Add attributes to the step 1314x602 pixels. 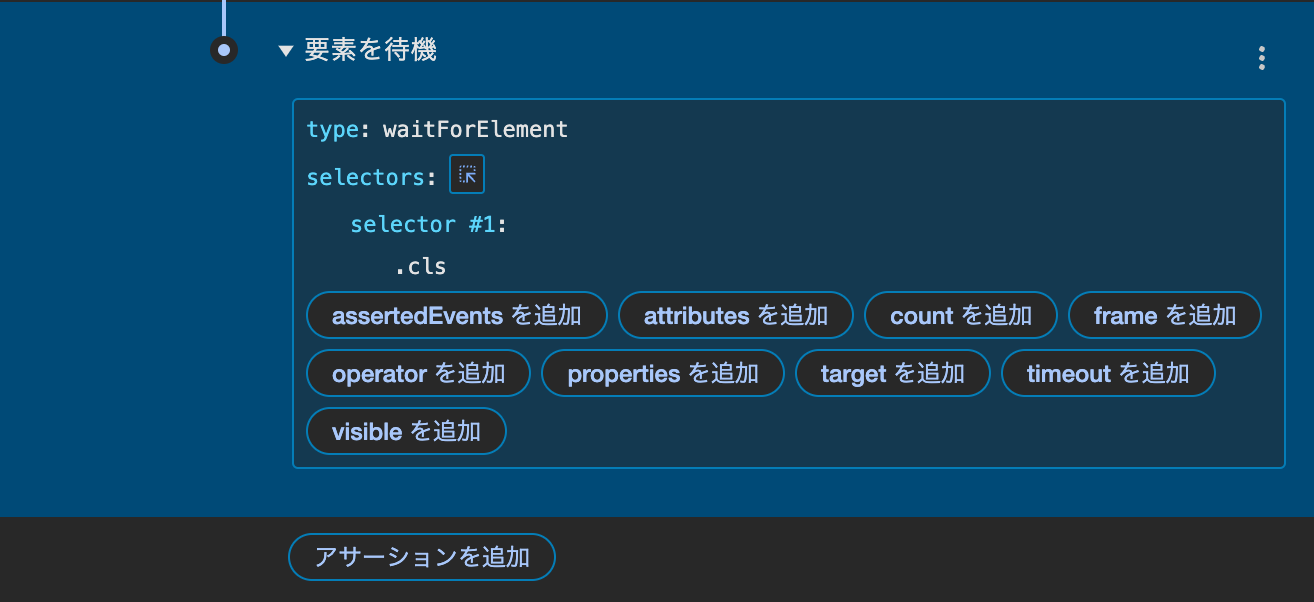[735, 316]
